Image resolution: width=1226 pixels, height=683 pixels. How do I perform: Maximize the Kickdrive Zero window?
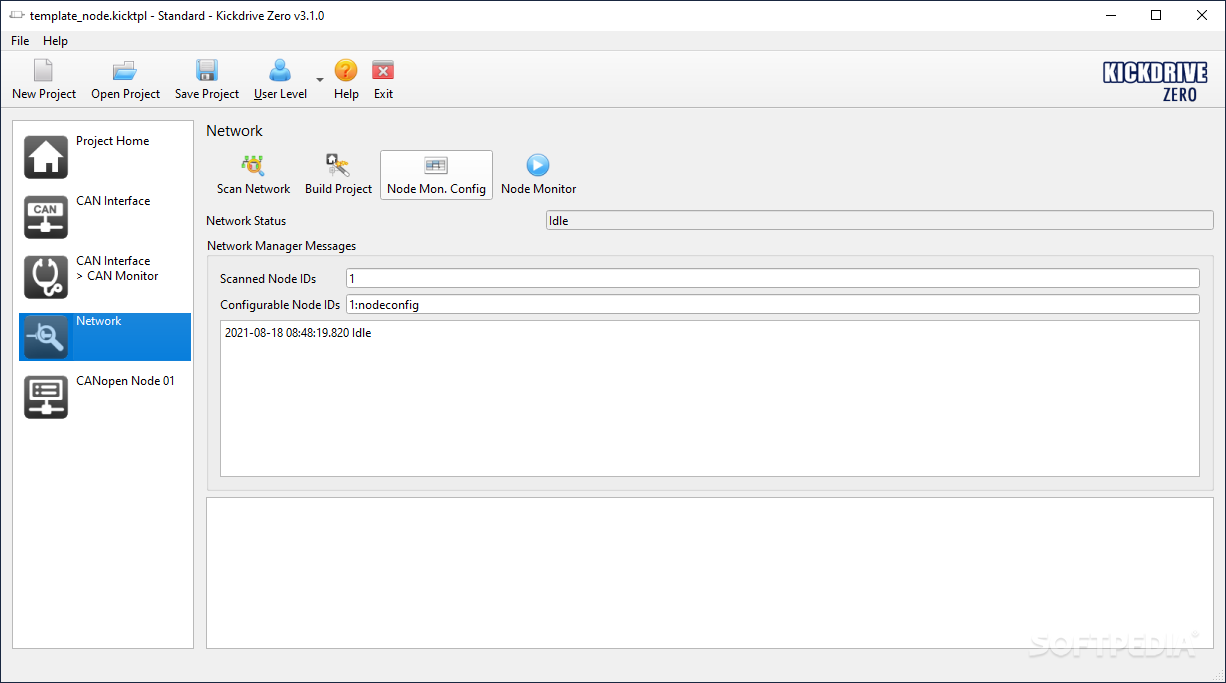[1156, 15]
